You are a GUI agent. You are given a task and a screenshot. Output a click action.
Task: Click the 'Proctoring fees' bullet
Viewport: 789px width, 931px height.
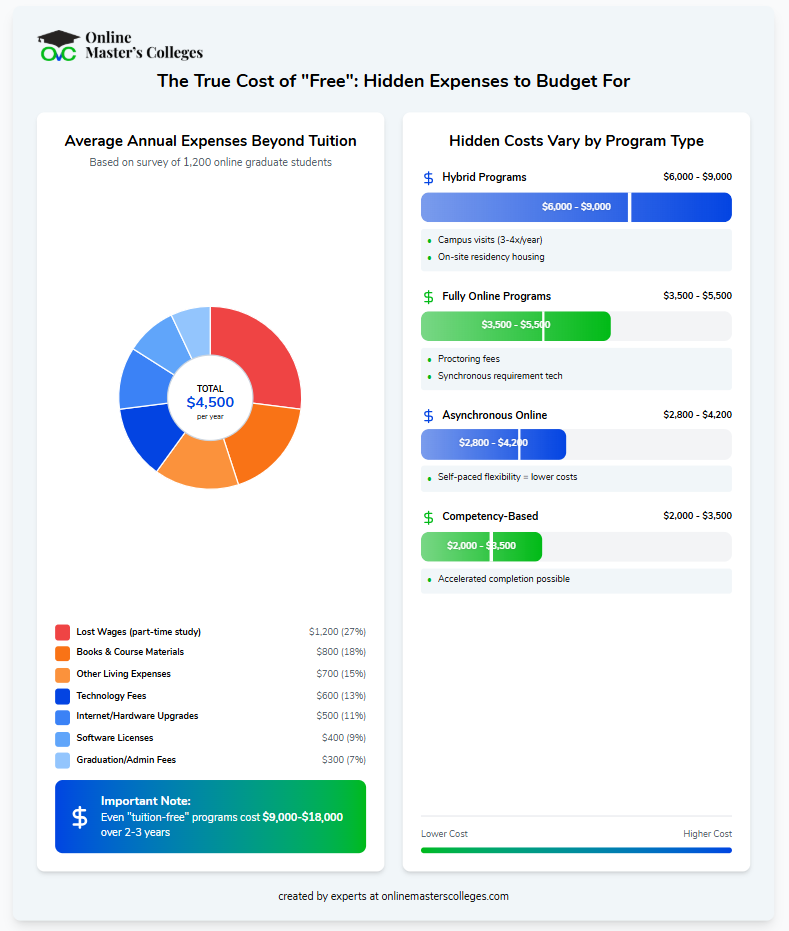coord(468,359)
